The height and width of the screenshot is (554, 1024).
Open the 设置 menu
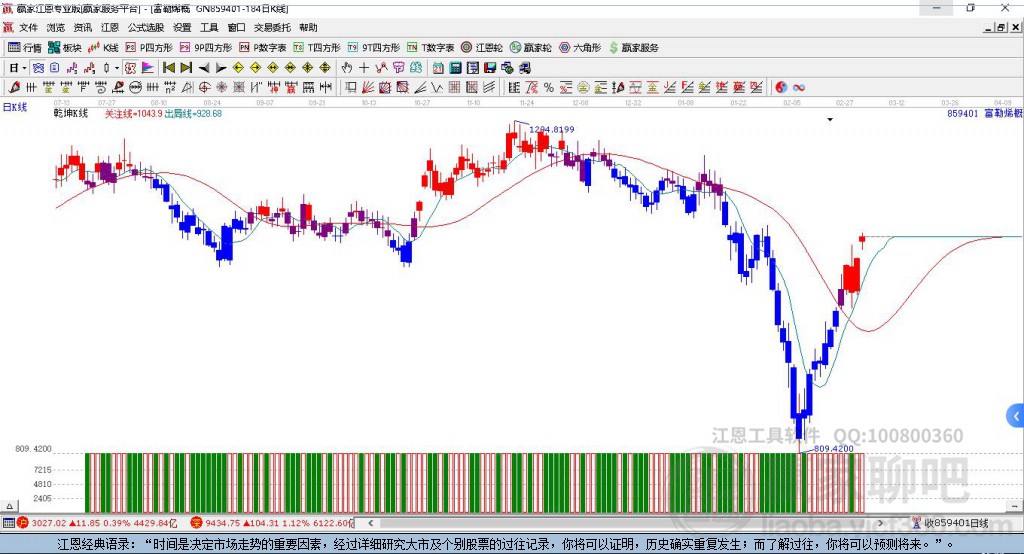tap(182, 27)
